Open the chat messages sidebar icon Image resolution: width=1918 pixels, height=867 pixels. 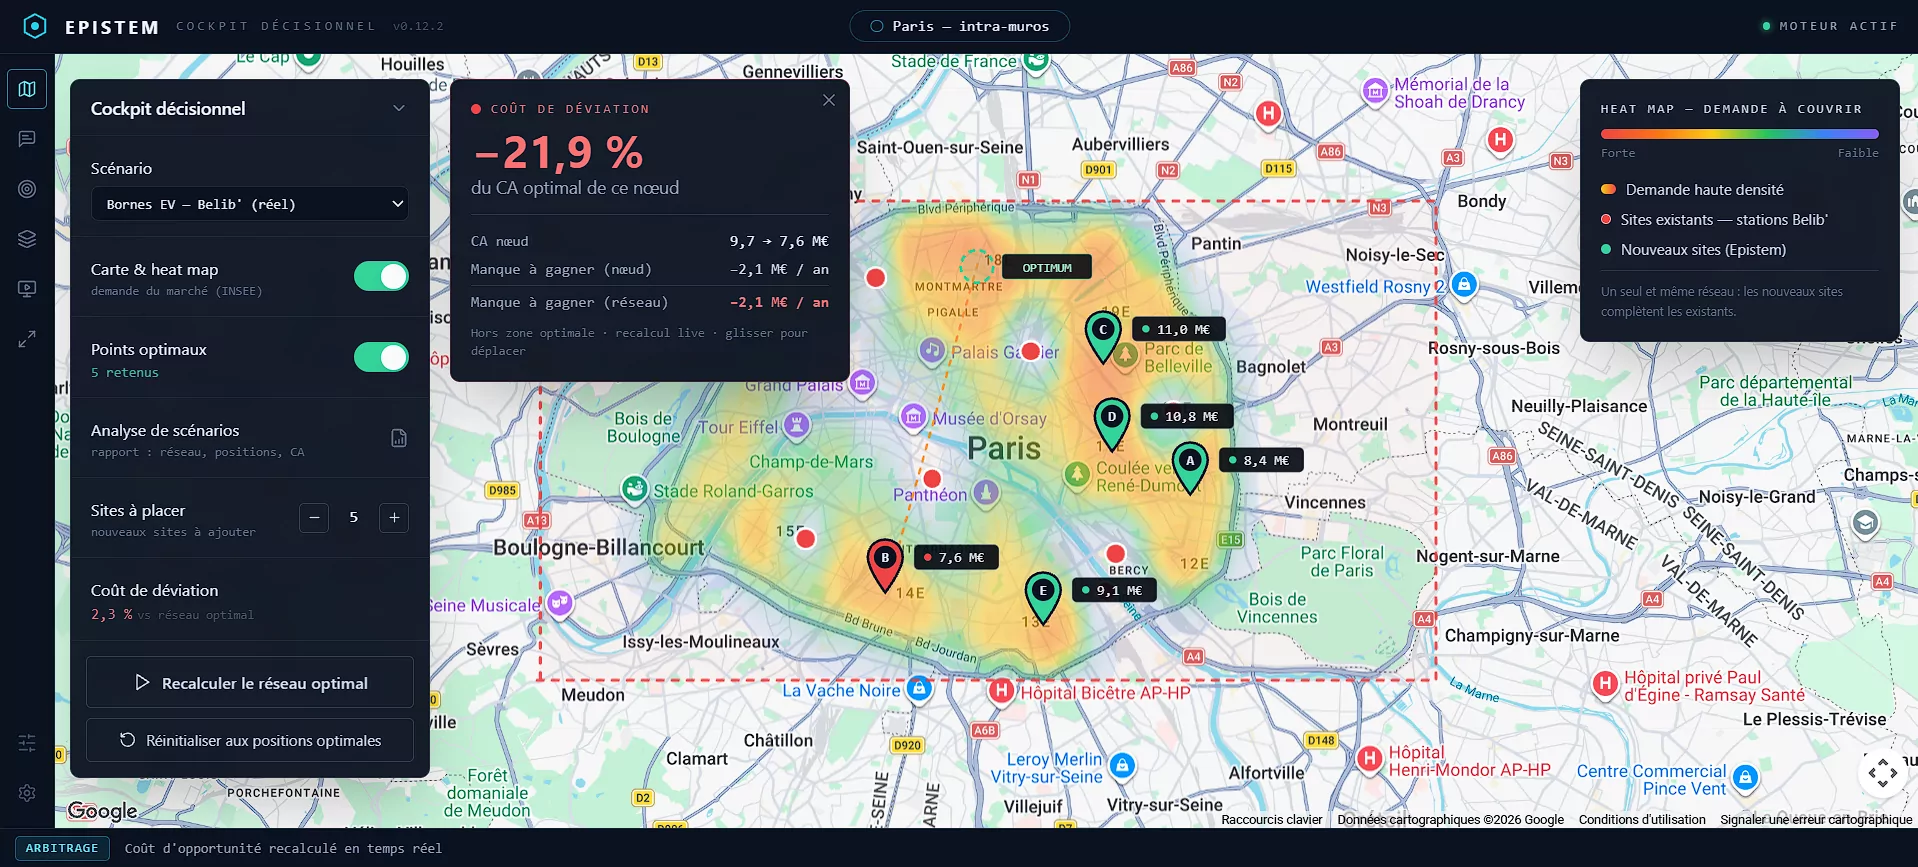coord(27,139)
